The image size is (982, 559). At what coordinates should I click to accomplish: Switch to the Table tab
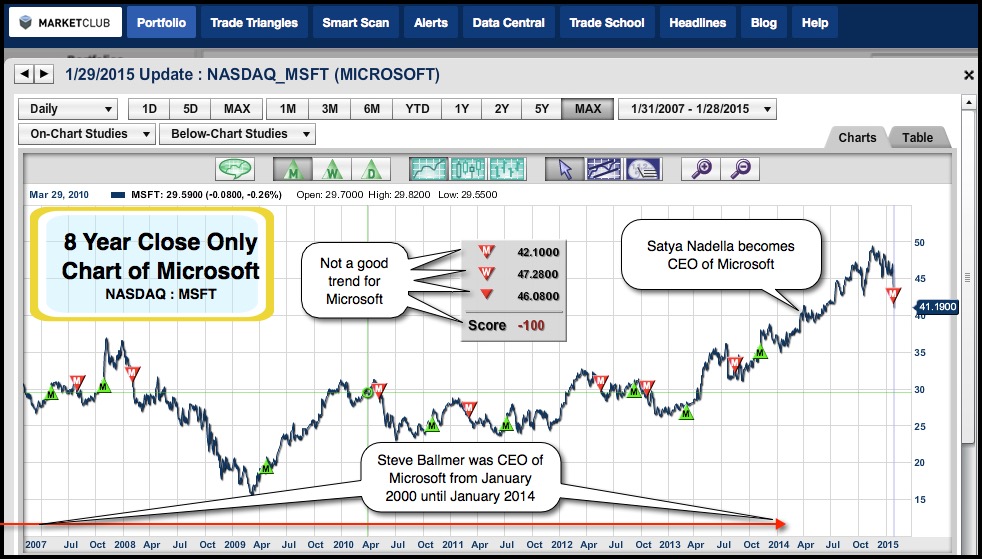click(x=917, y=137)
